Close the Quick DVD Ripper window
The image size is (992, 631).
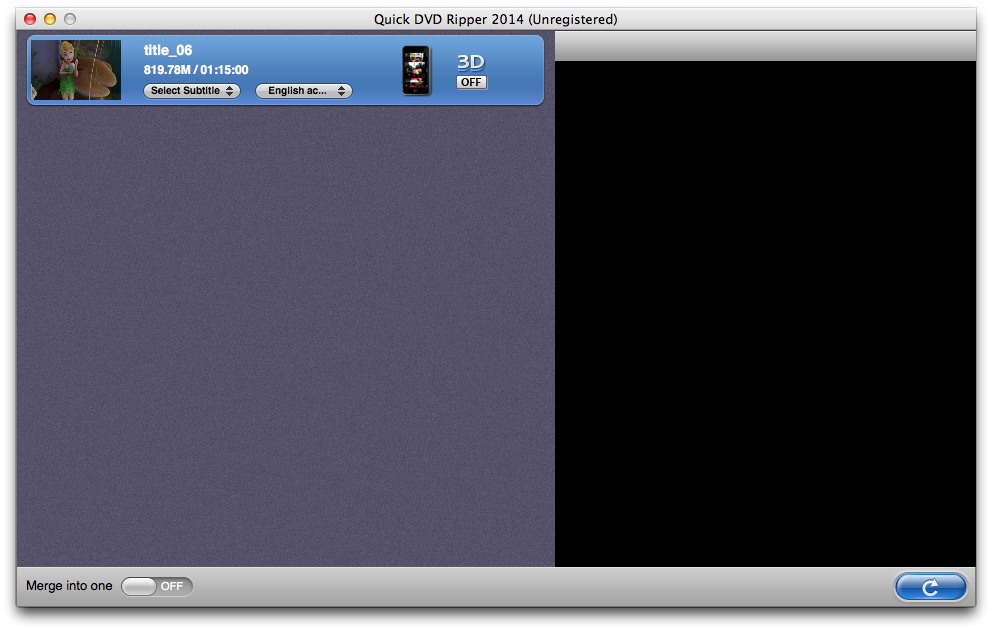pos(30,19)
